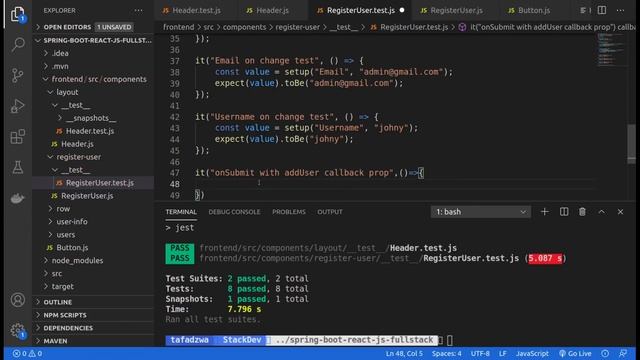Open the Source Control view
This screenshot has width=640, height=360.
pos(18,75)
